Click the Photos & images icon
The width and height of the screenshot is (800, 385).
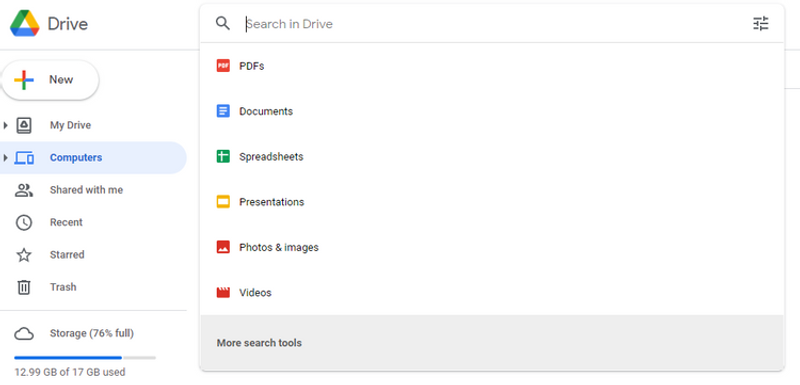coord(223,247)
